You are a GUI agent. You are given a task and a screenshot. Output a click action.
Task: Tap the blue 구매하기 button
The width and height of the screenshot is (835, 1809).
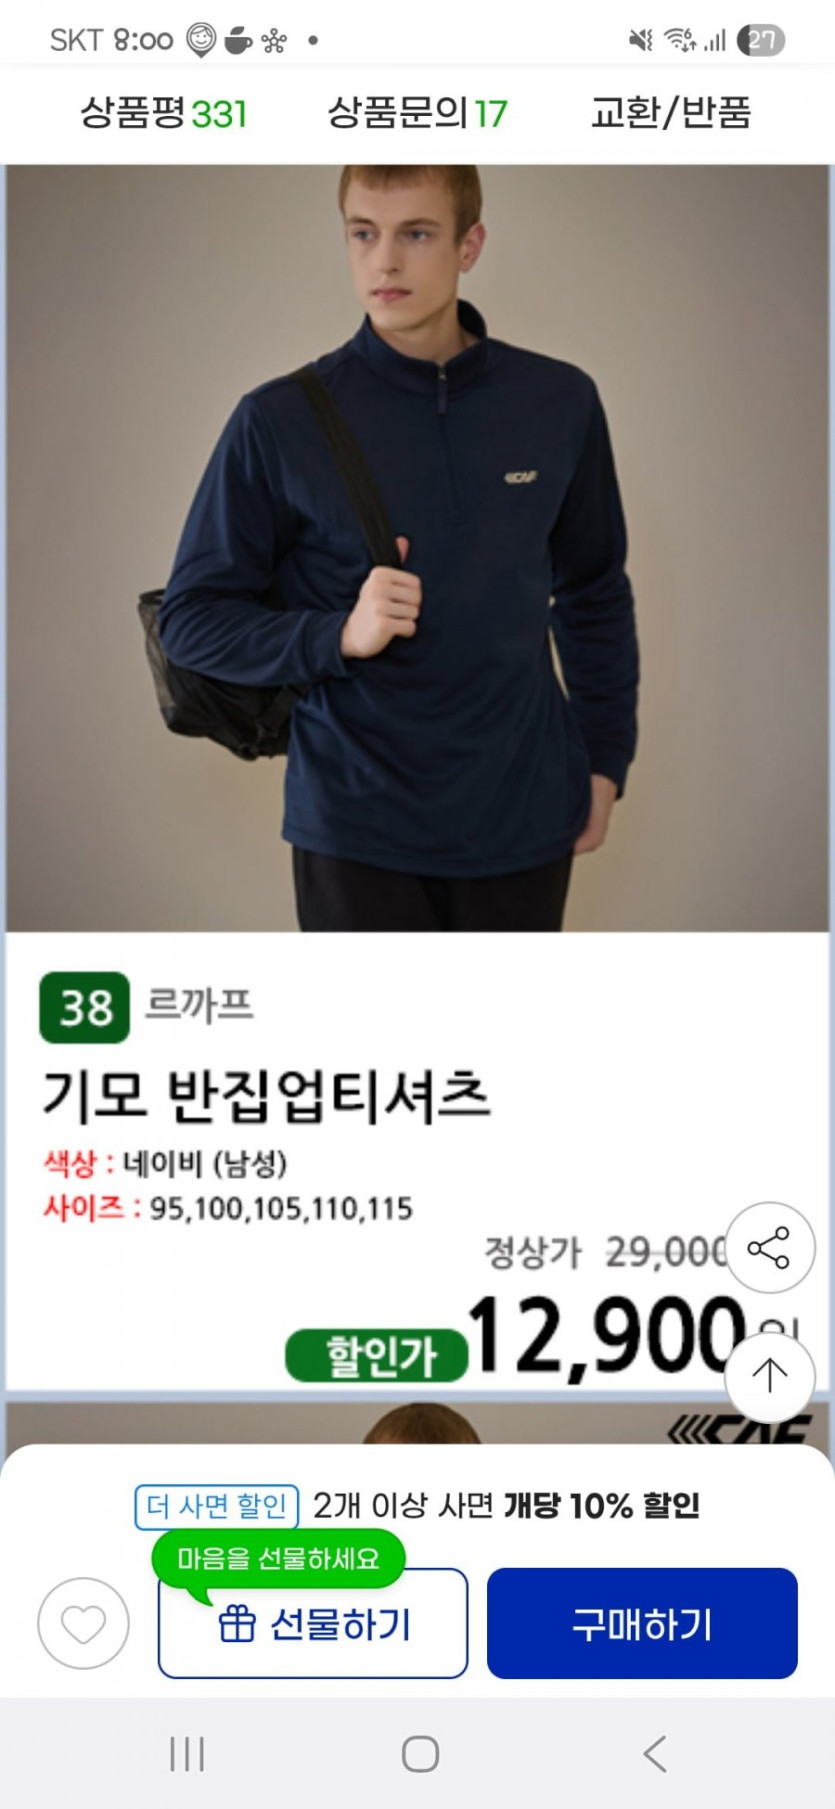(642, 1623)
